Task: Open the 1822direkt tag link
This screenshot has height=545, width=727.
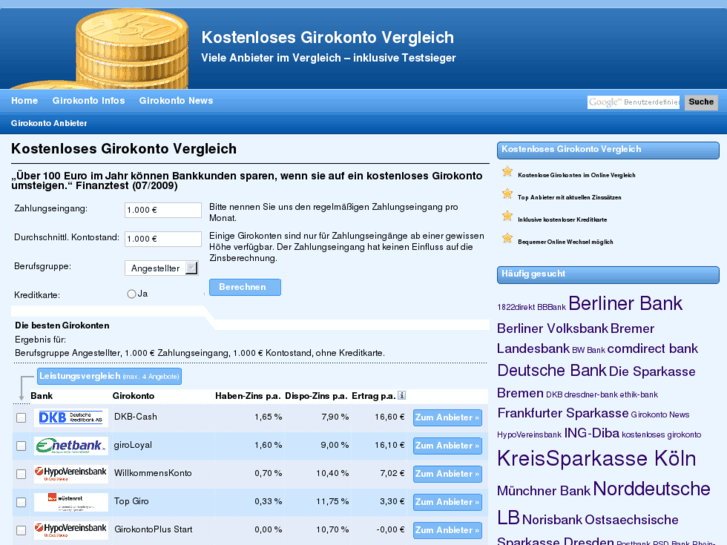Action: 516,307
